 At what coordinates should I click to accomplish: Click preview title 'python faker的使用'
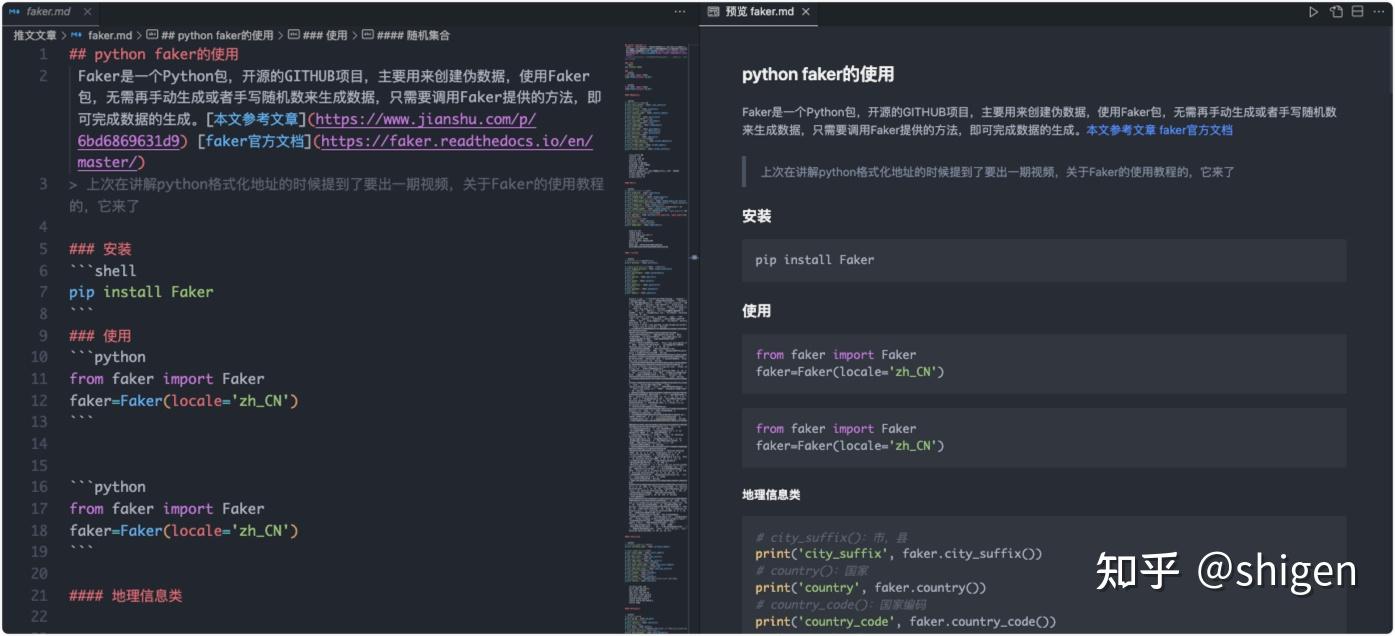[818, 74]
